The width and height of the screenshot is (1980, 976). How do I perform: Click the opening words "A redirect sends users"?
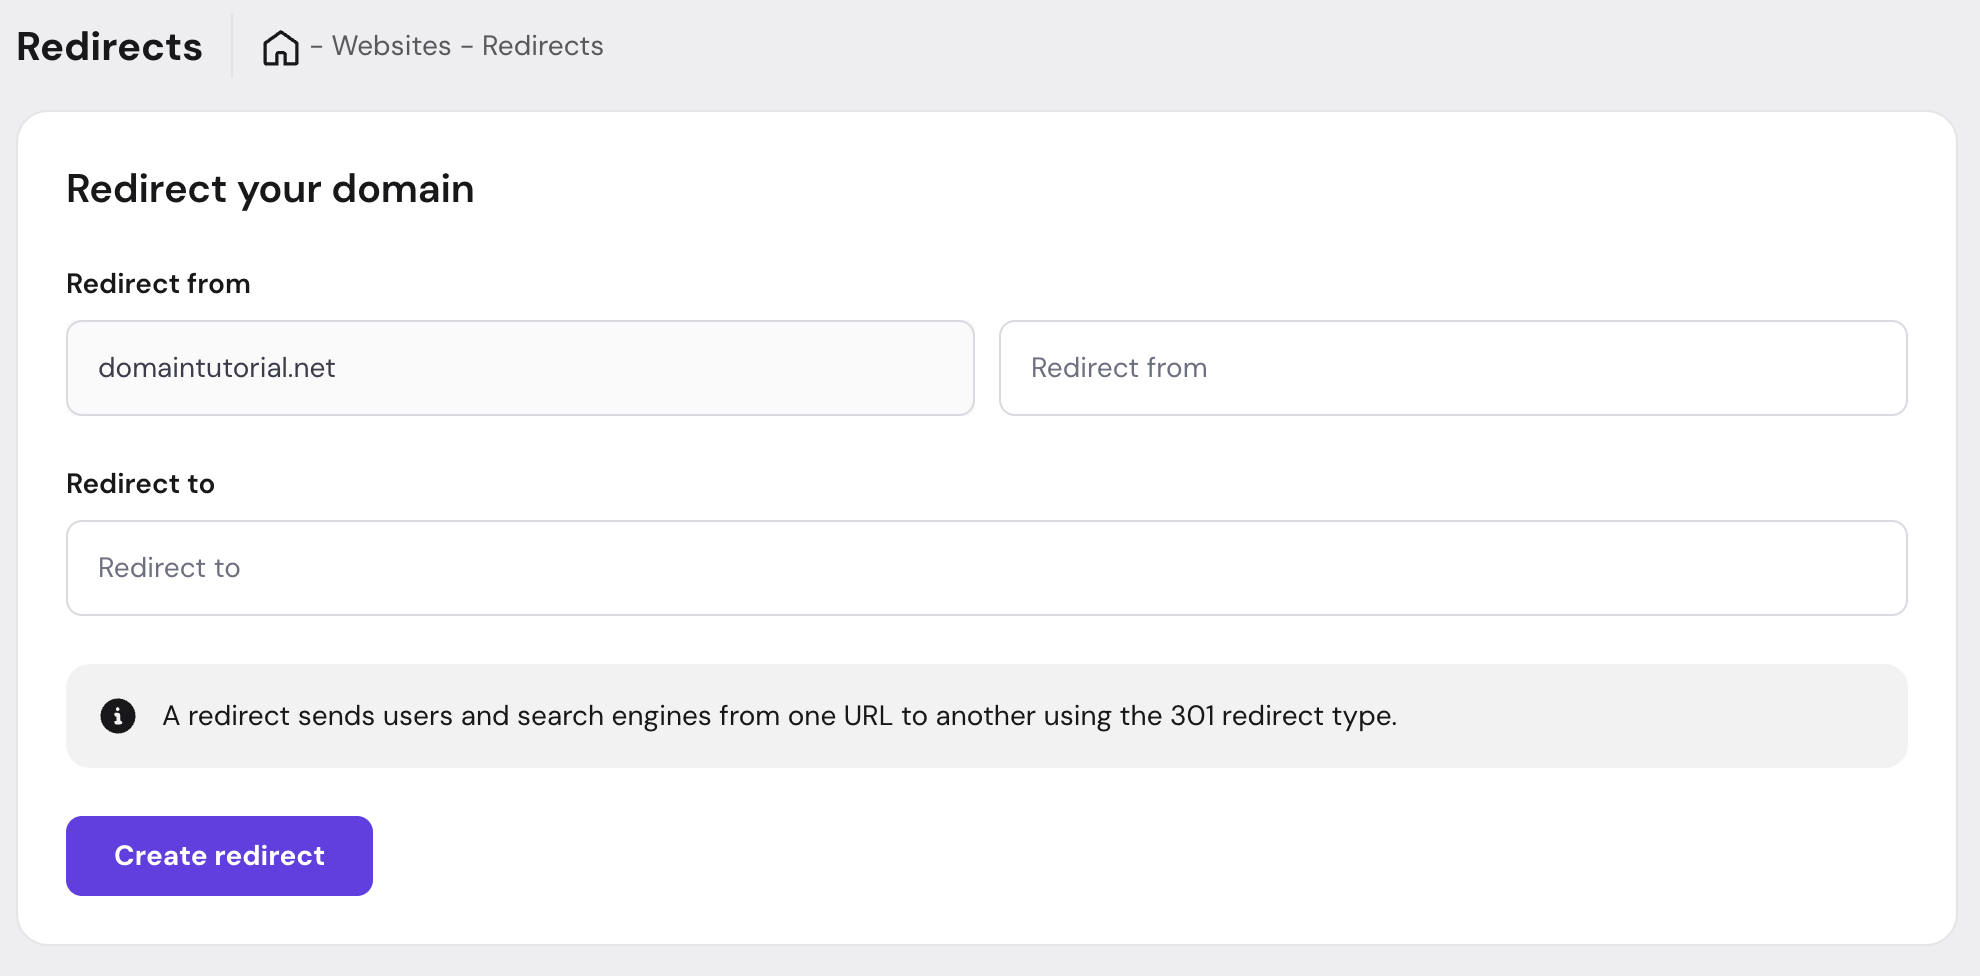pos(306,716)
